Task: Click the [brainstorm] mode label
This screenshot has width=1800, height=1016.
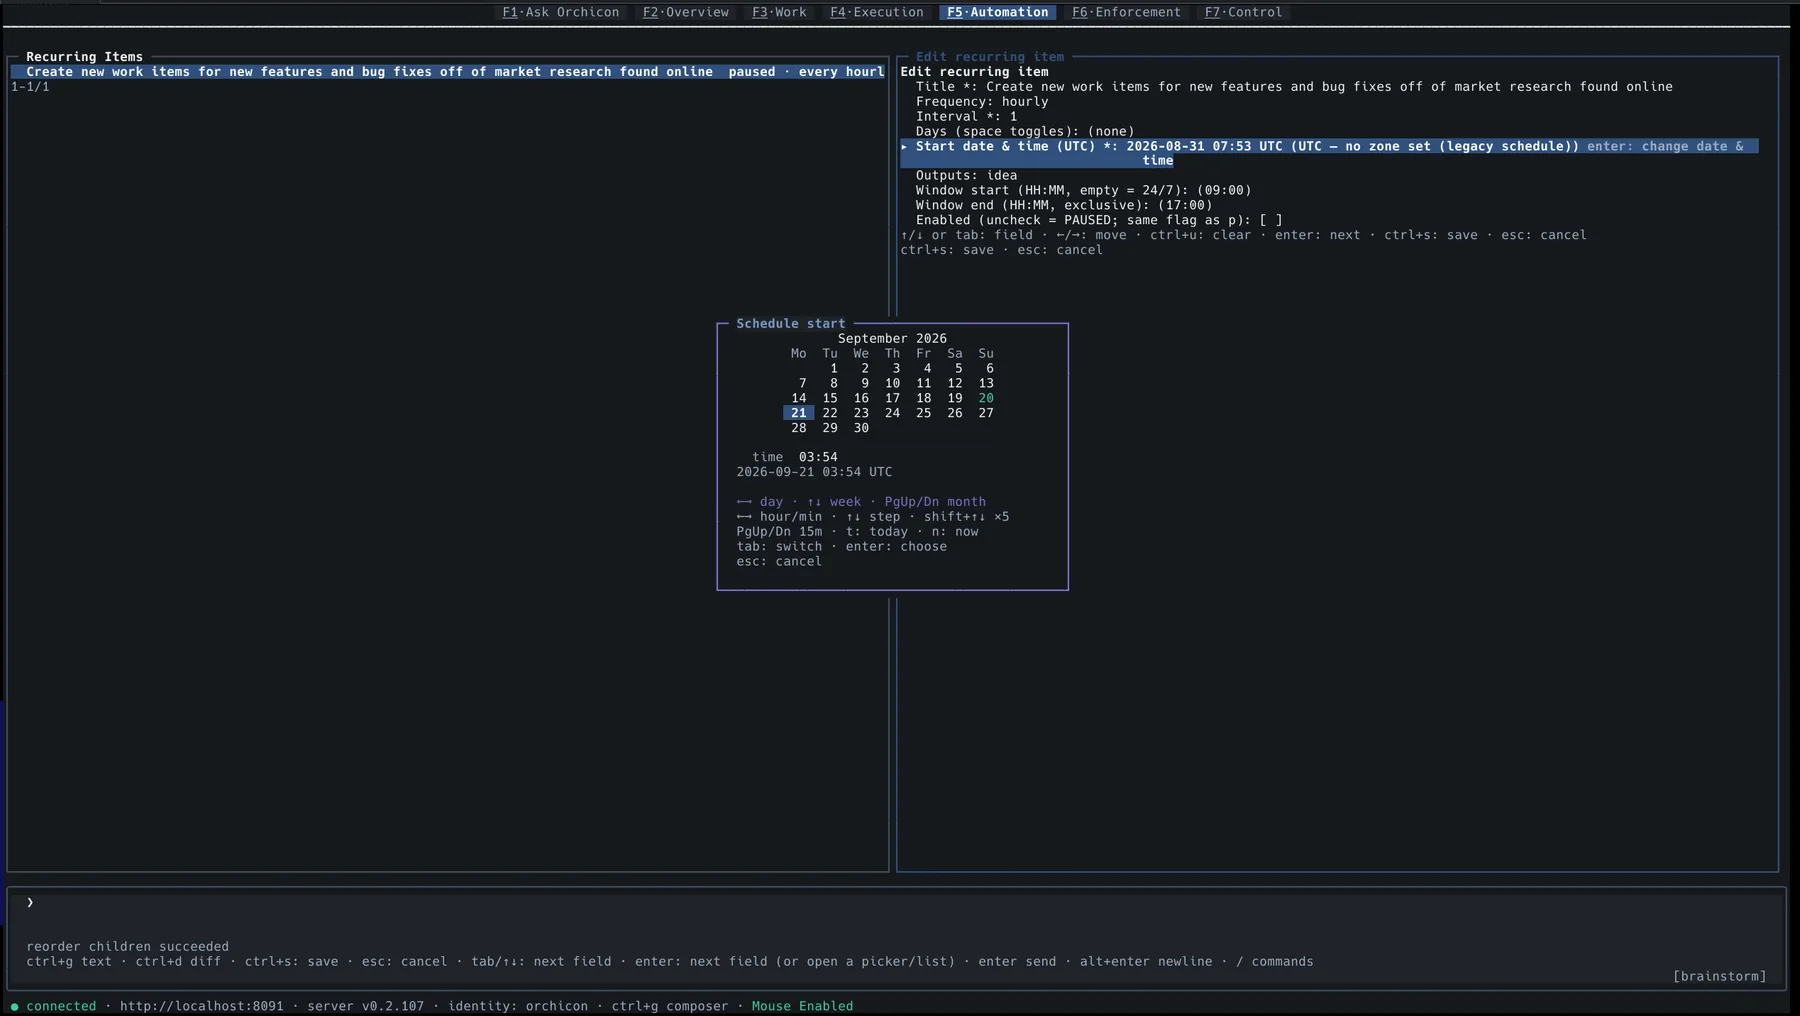Action: 1720,977
